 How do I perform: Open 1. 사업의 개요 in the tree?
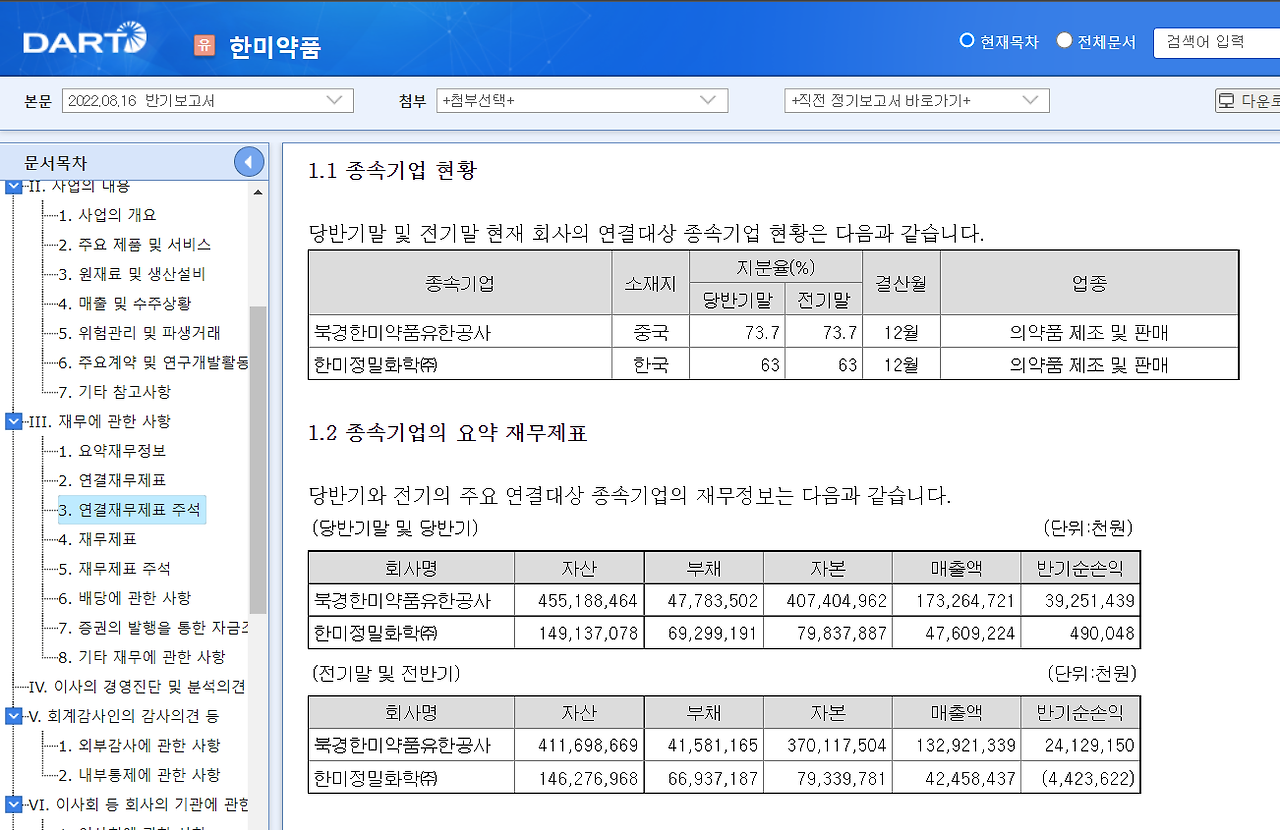tap(107, 215)
